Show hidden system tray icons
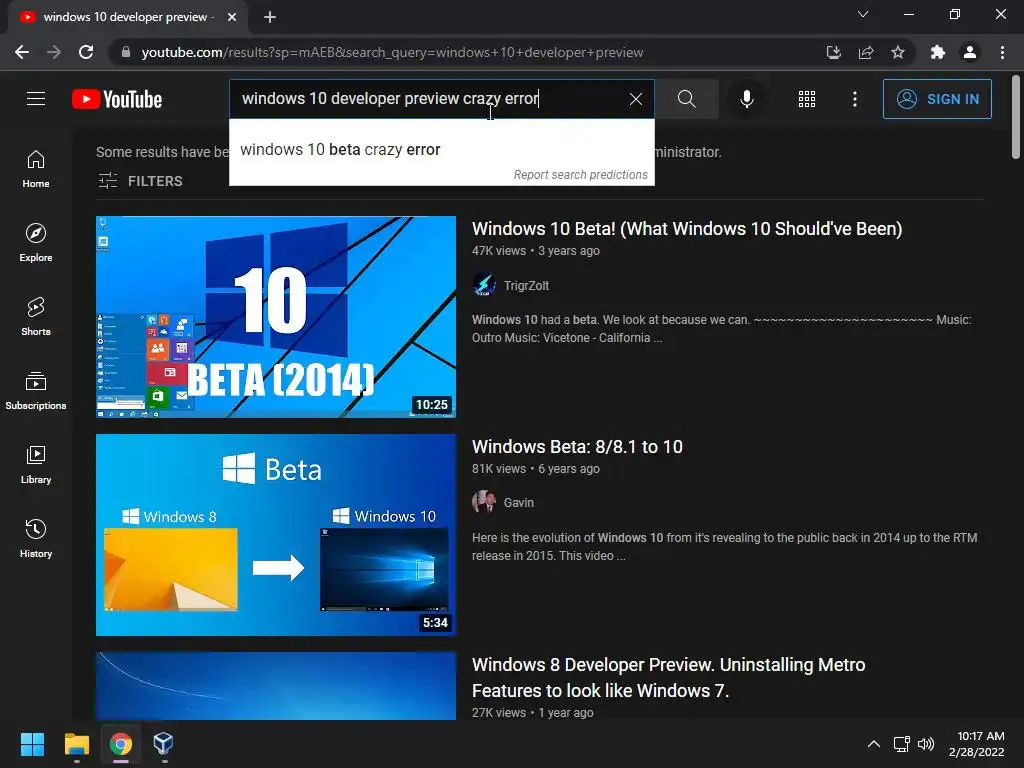Screen dimensions: 1024x768 873,744
